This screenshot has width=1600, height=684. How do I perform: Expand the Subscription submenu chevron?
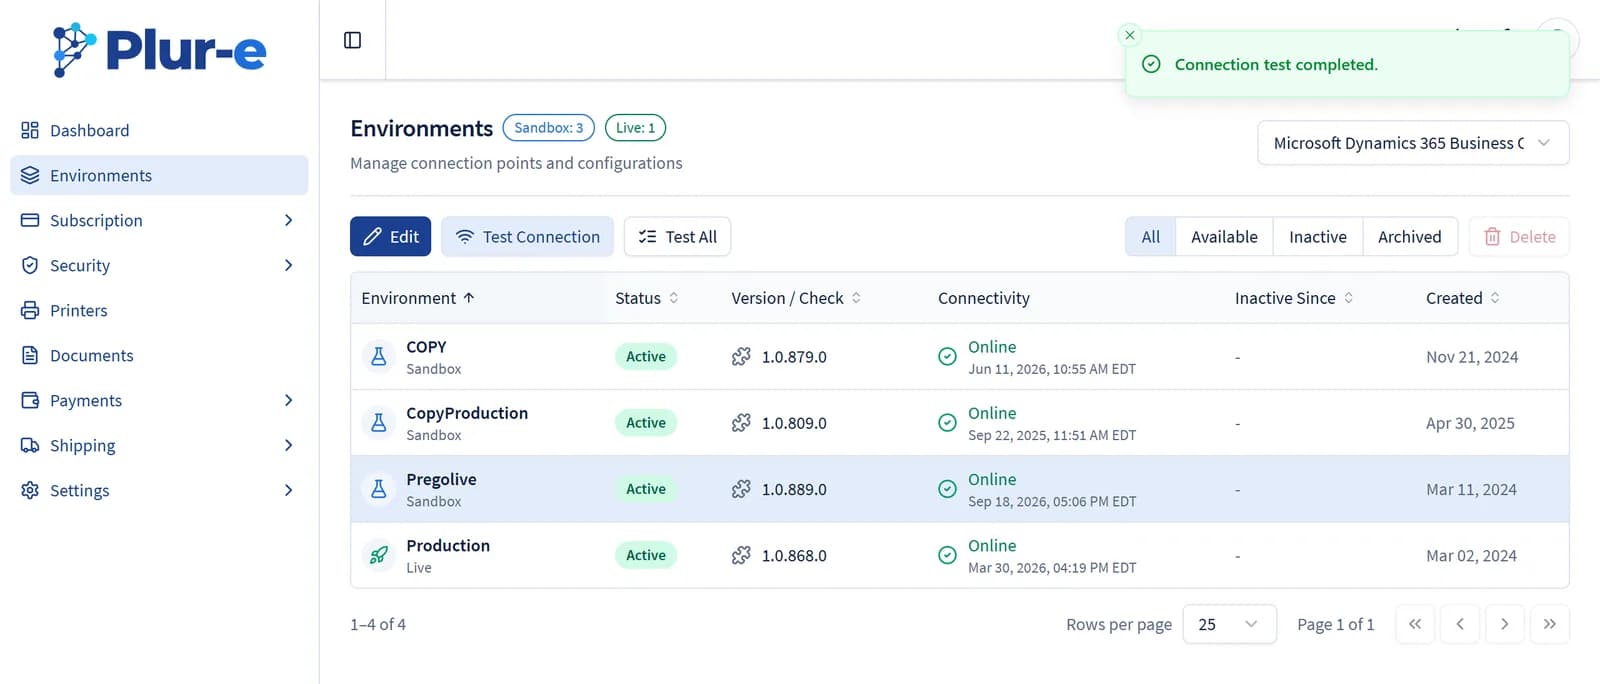tap(288, 220)
